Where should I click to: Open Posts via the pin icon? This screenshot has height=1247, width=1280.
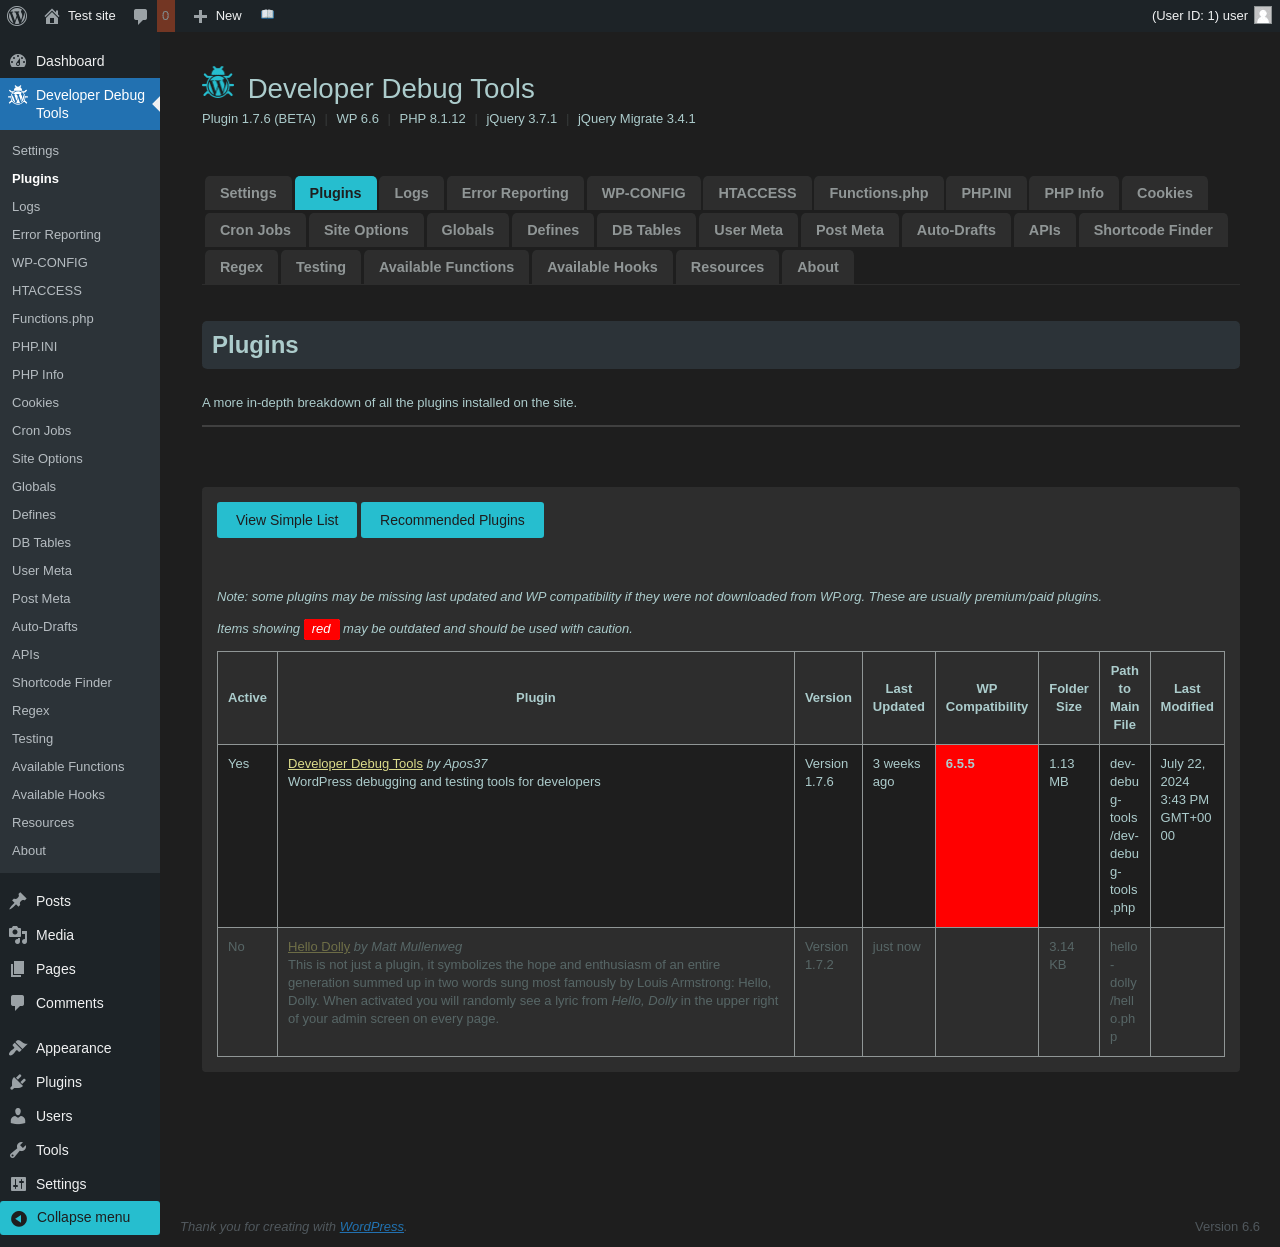point(18,901)
